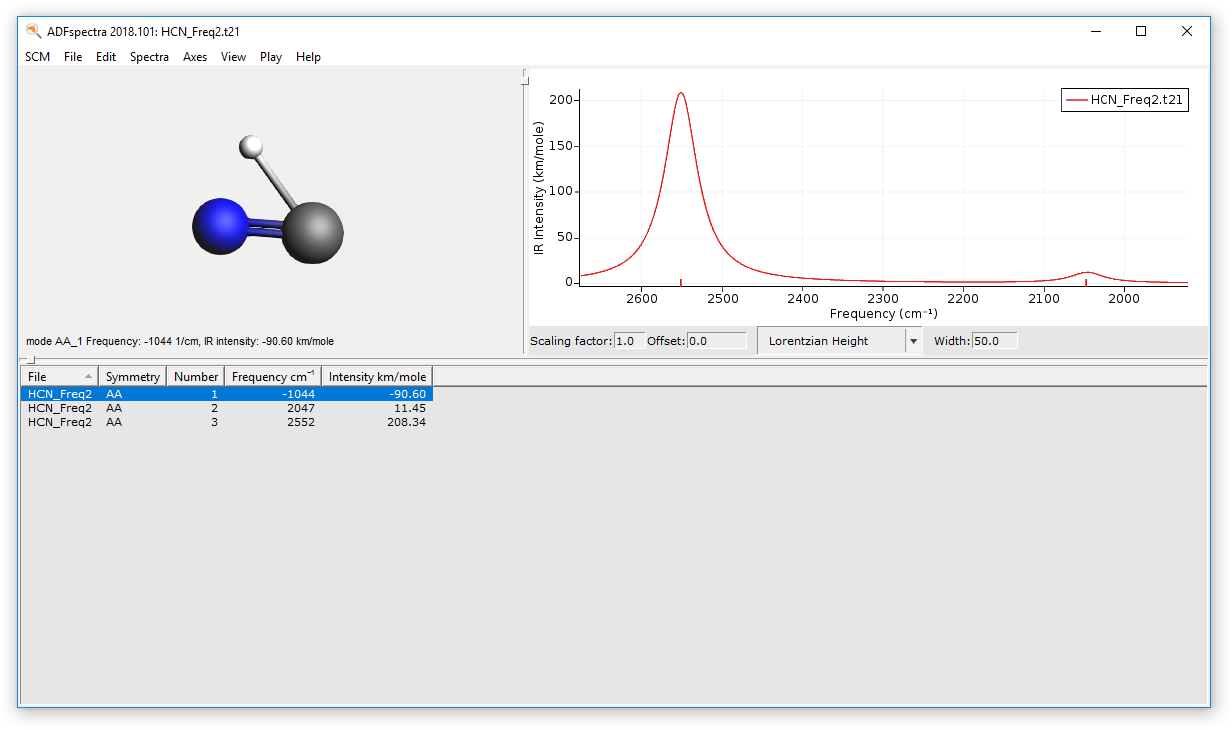Open the SCM menu

(37, 57)
